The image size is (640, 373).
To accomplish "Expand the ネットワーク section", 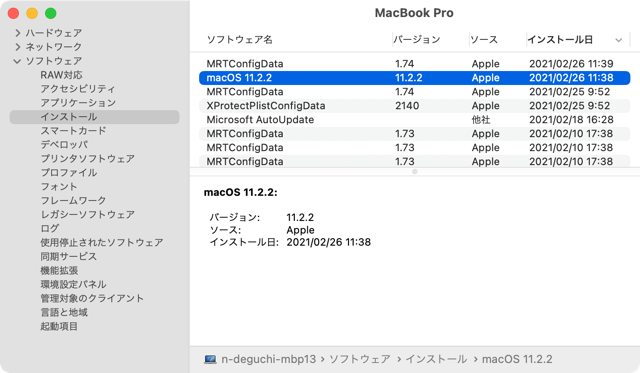I will 18,47.
